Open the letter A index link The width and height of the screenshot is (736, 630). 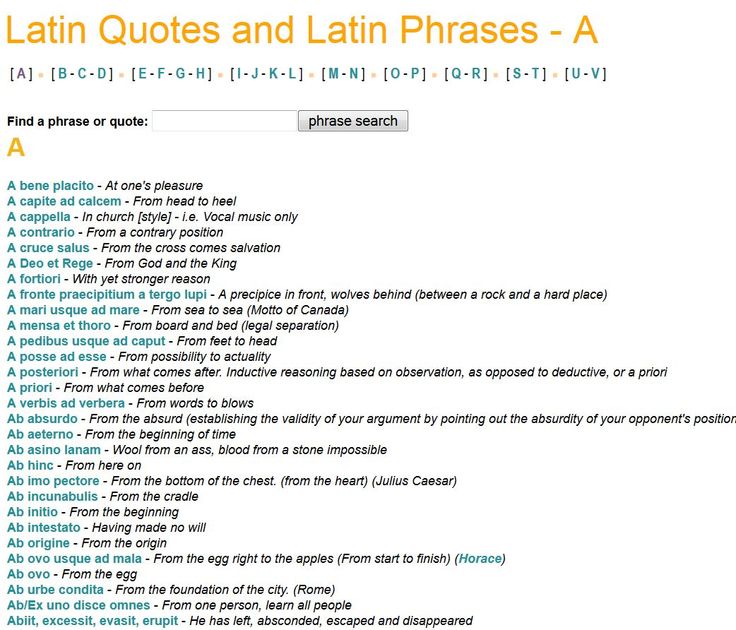[21, 73]
